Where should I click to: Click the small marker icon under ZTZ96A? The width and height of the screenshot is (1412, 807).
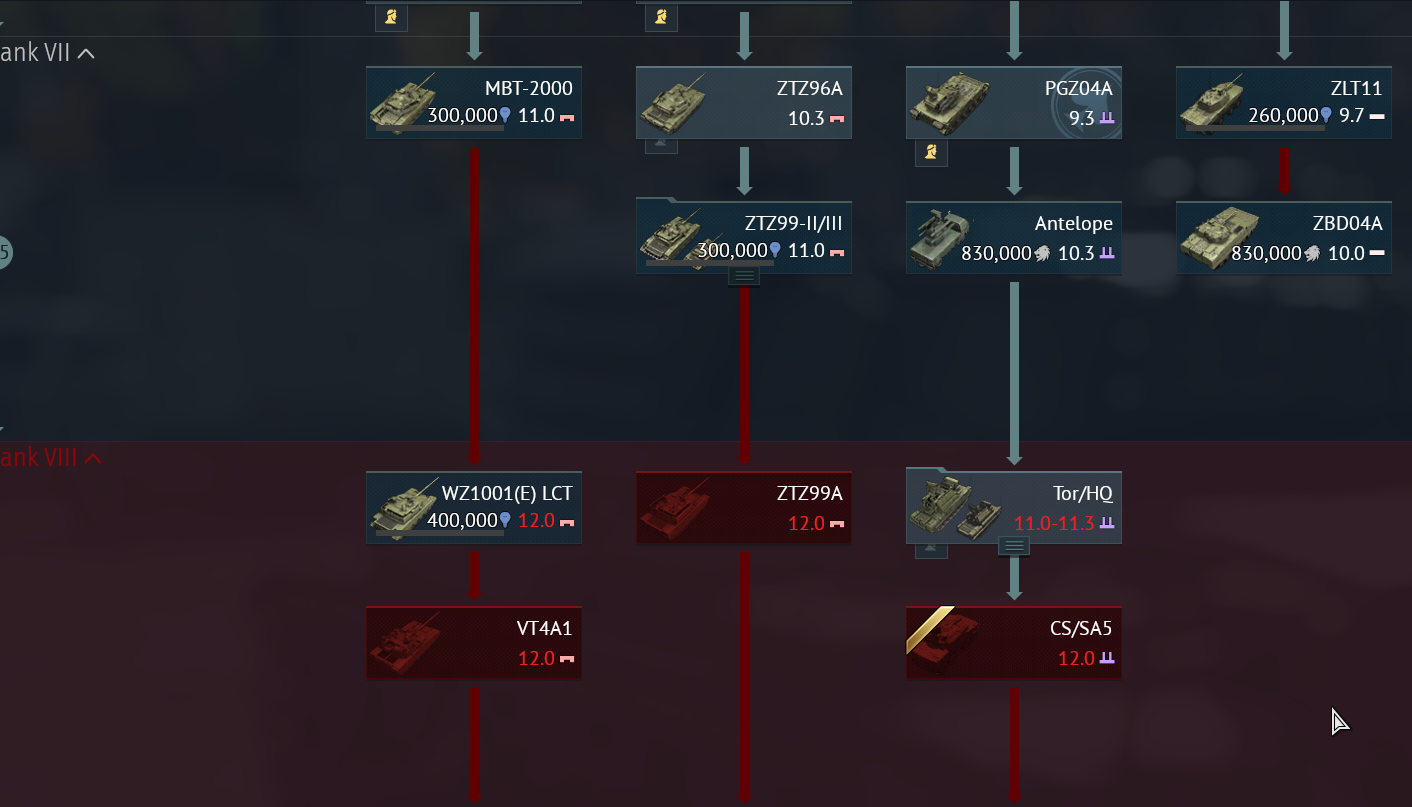[661, 145]
